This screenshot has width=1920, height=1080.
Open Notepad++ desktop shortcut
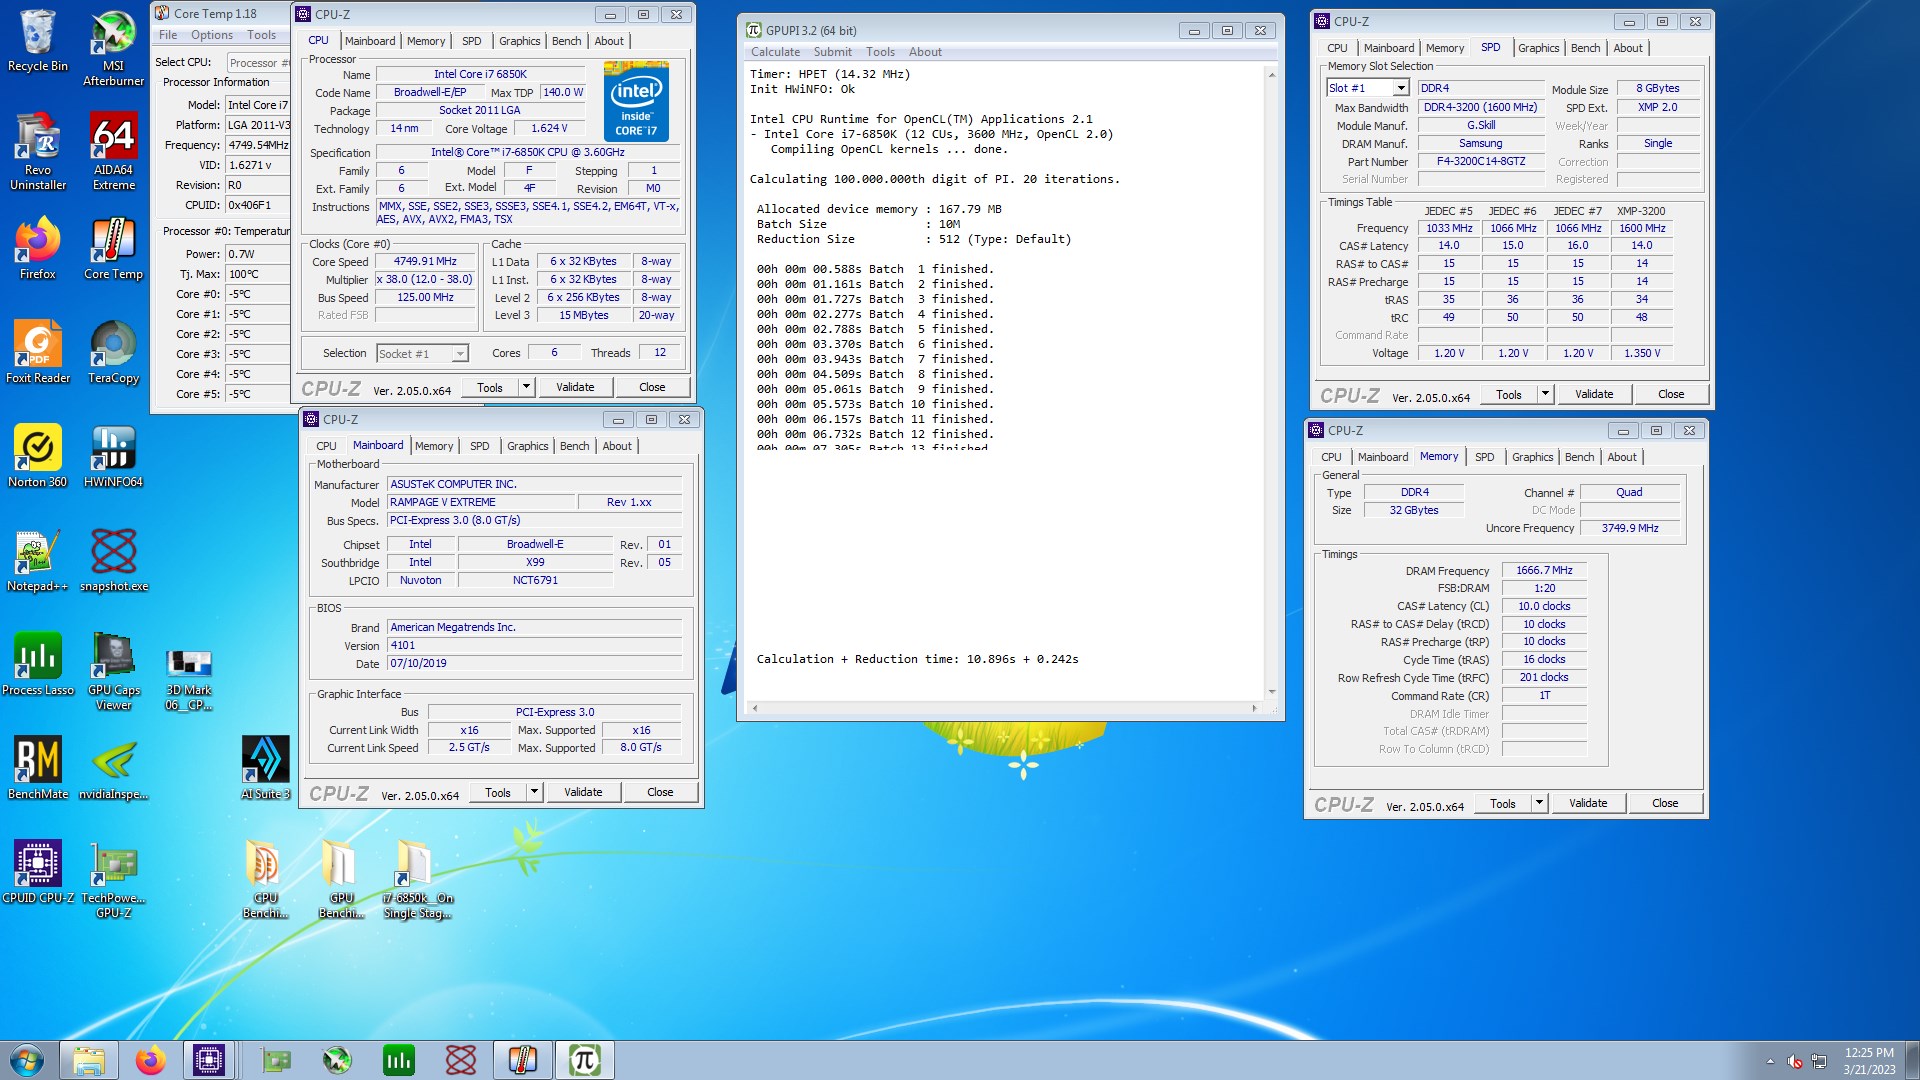coord(38,560)
